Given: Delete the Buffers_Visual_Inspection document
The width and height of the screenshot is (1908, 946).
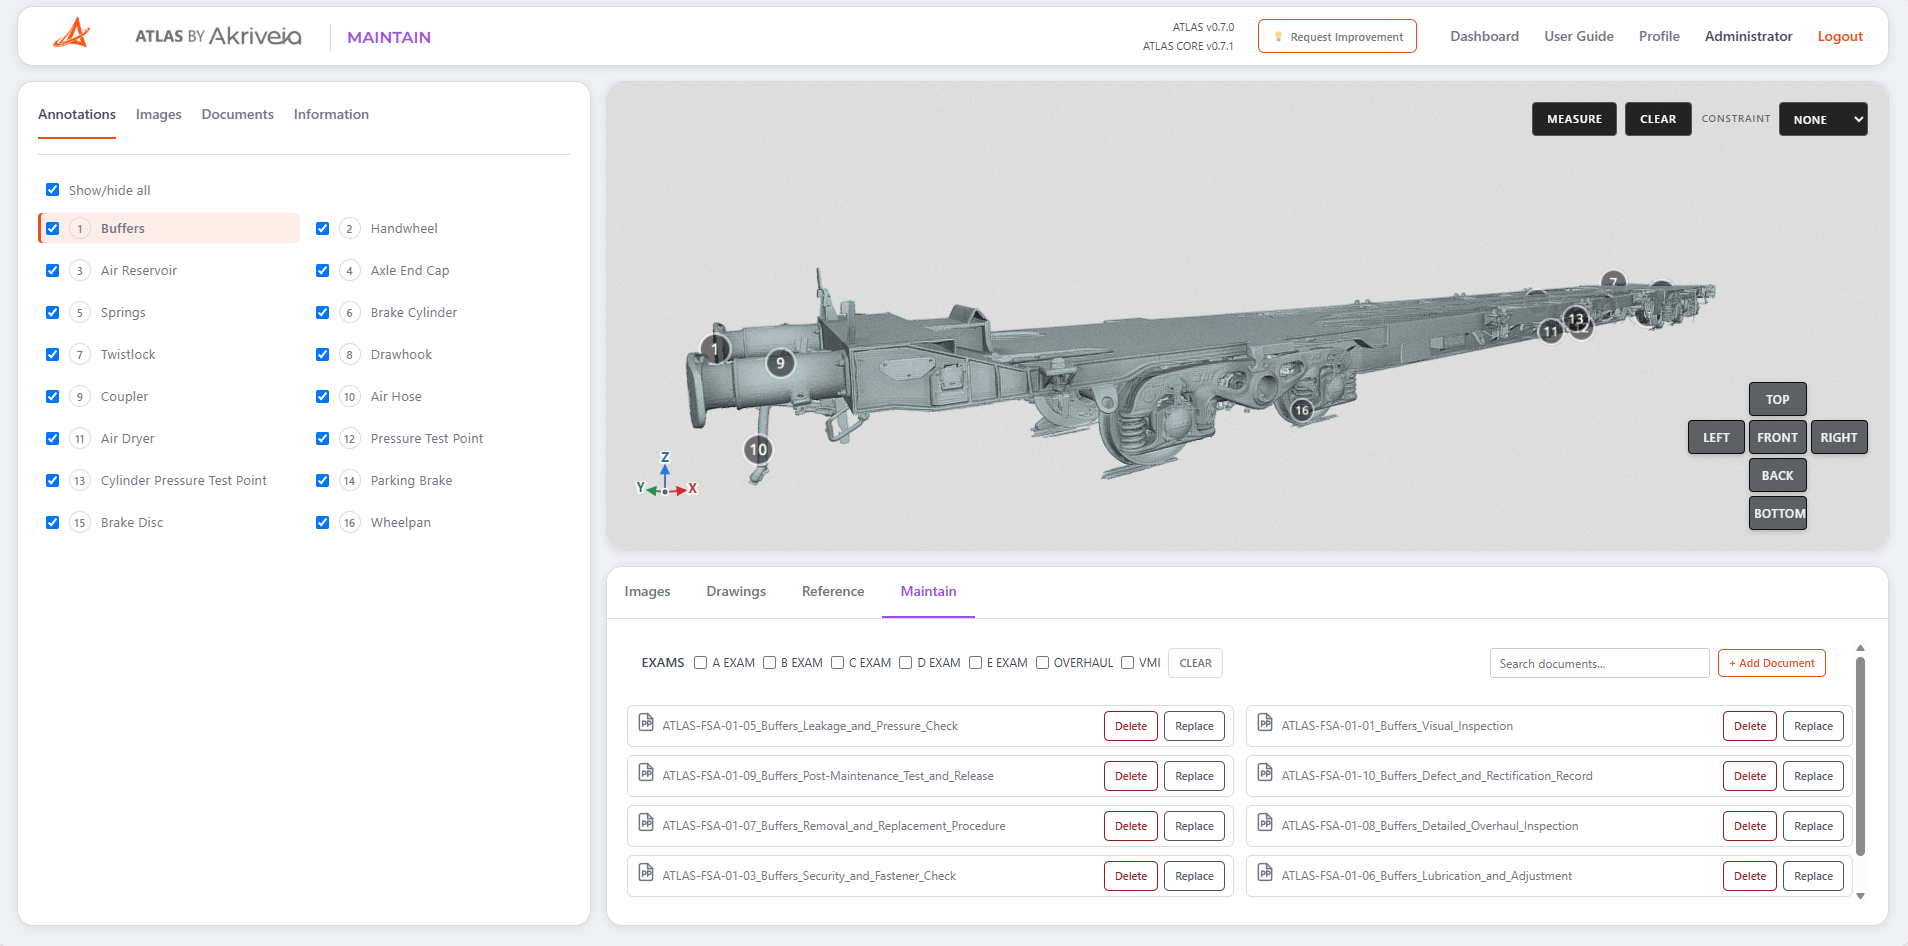Looking at the screenshot, I should point(1750,727).
